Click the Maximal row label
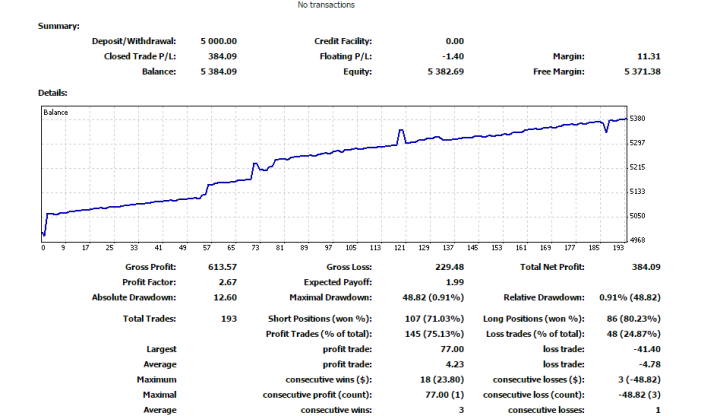 (x=159, y=395)
